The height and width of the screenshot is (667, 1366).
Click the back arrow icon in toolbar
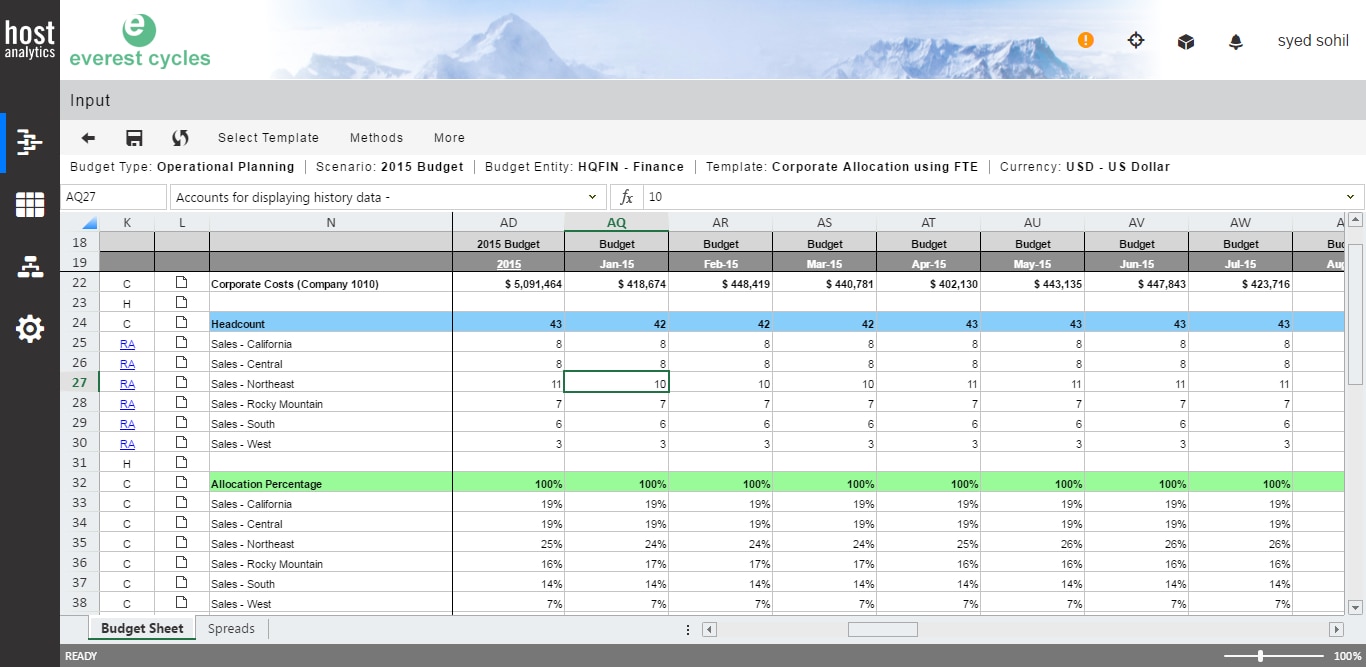tap(88, 138)
